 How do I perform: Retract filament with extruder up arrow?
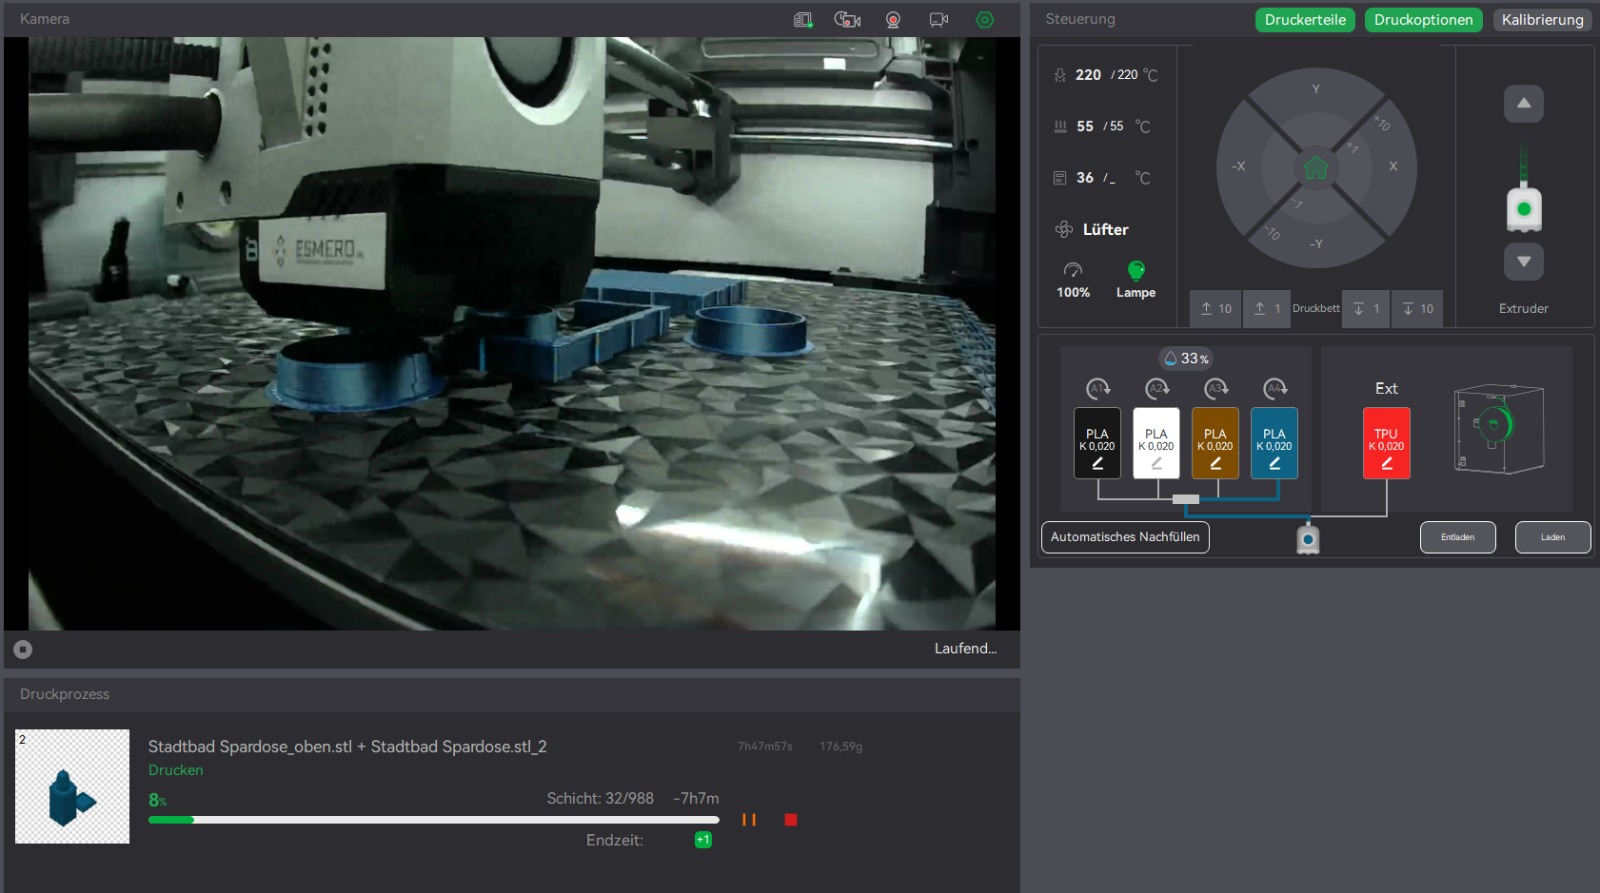(1523, 104)
